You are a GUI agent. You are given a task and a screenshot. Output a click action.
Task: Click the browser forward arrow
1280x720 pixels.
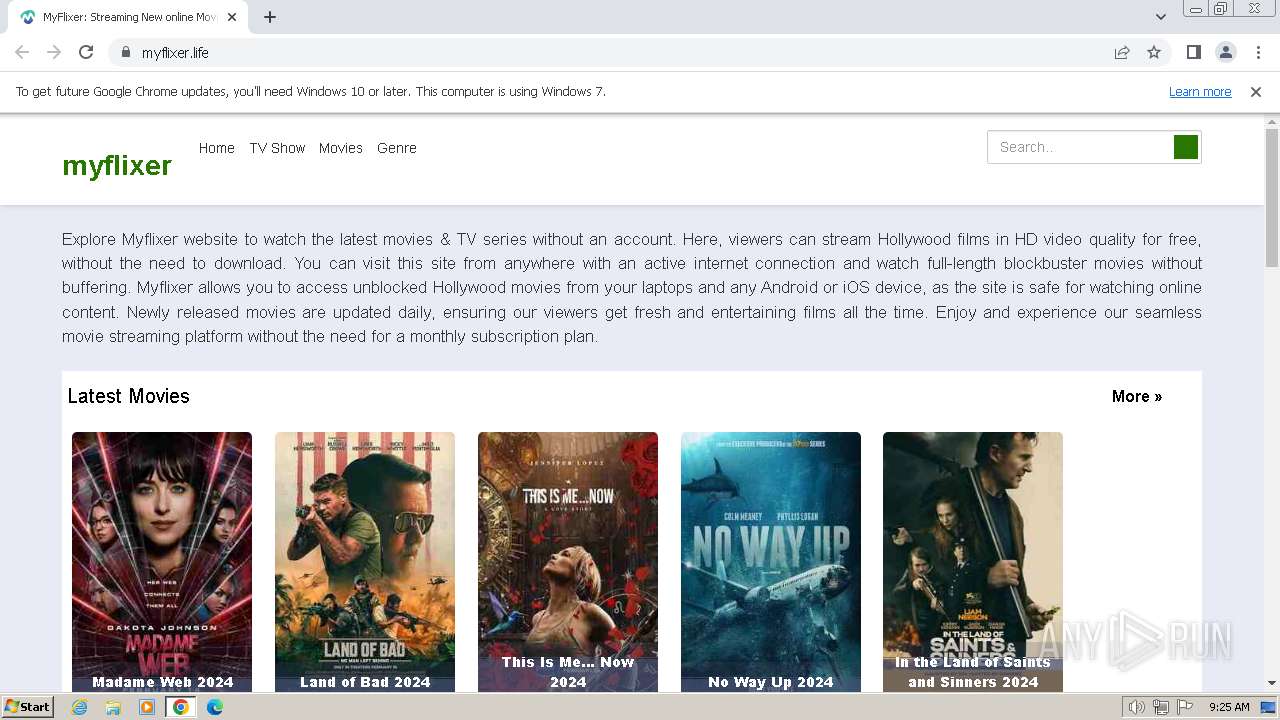coord(54,52)
